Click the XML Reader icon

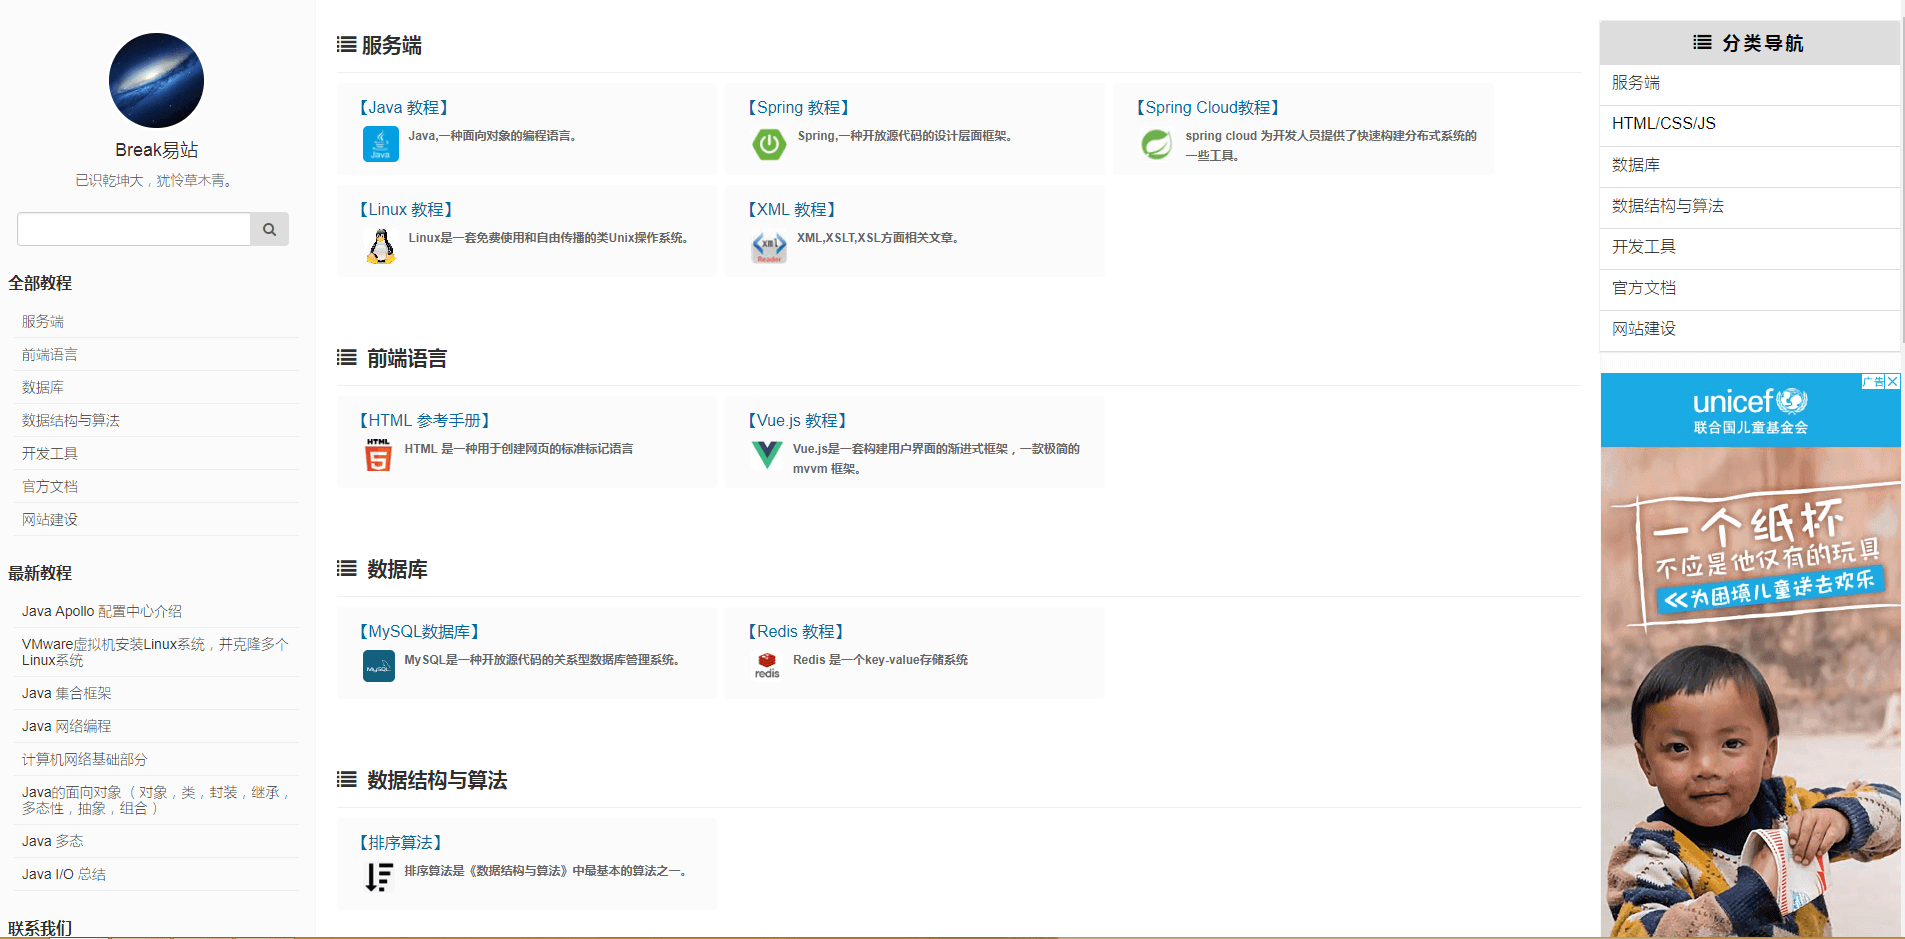point(769,246)
